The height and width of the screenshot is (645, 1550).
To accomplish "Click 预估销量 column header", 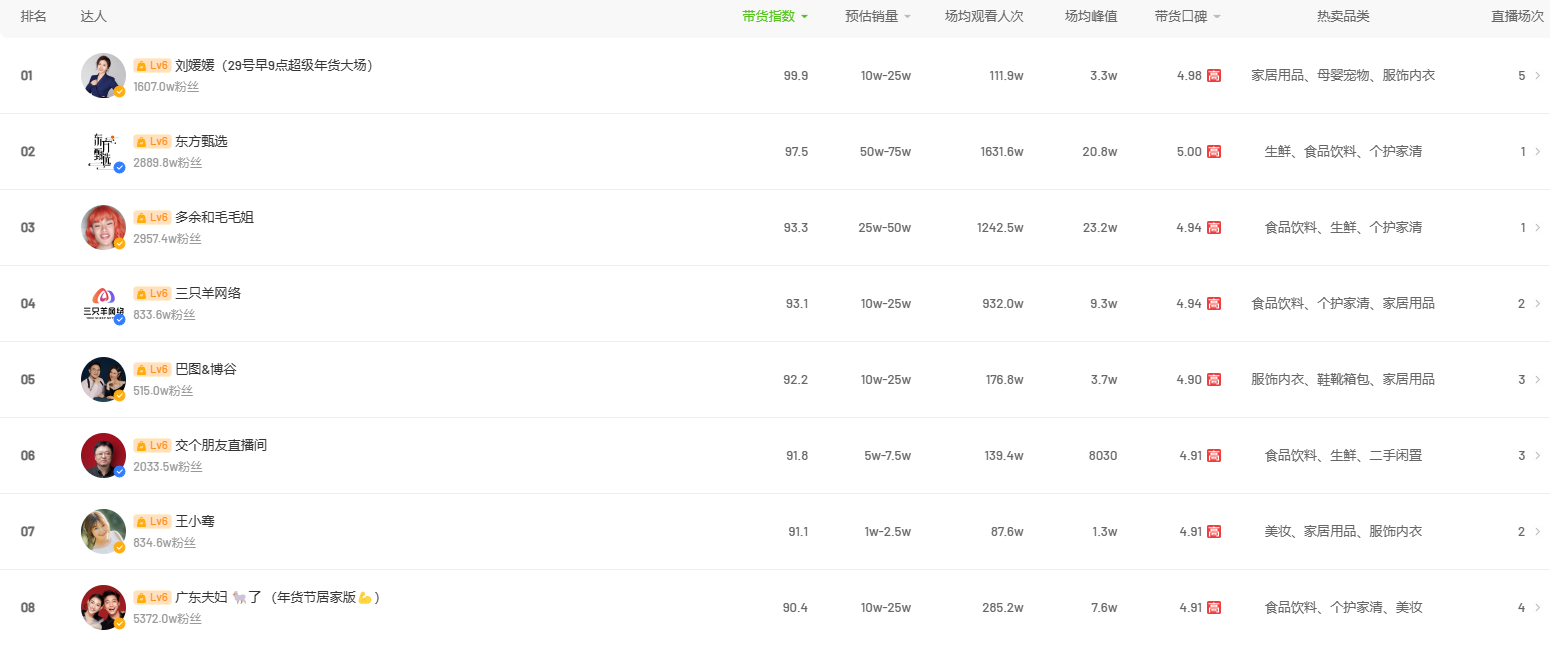I will pyautogui.click(x=871, y=17).
